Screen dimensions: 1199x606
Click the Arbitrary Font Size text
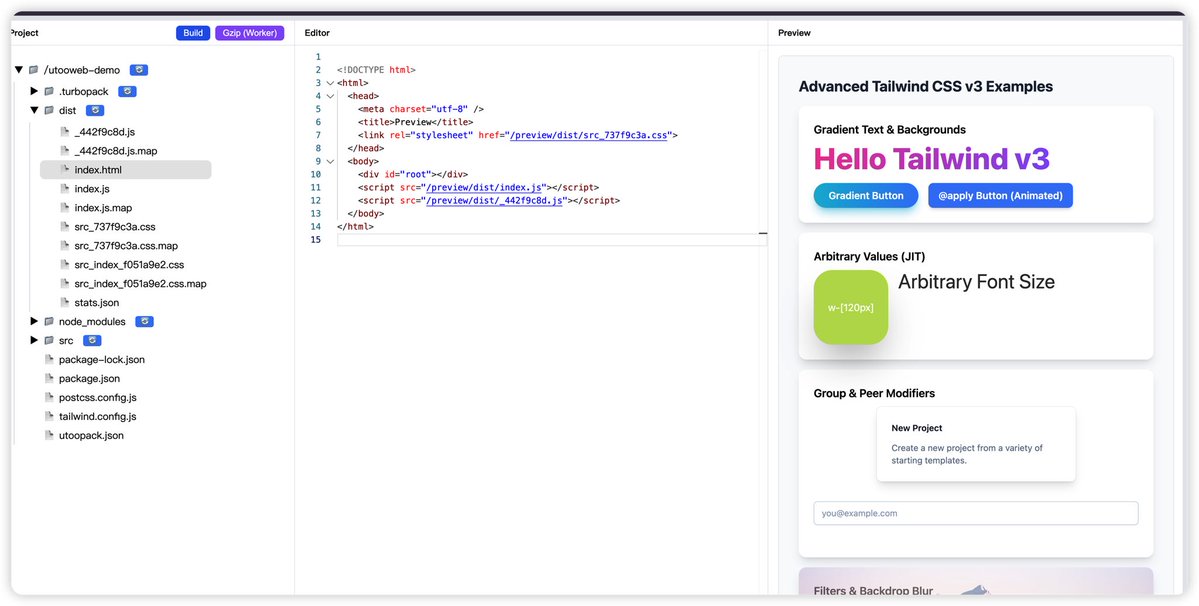[x=976, y=282]
